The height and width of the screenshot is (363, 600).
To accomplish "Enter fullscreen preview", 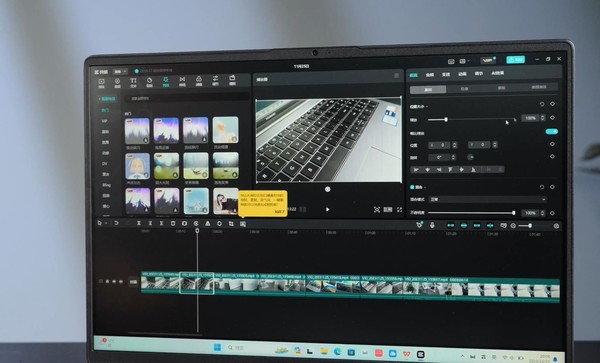I will tap(399, 210).
